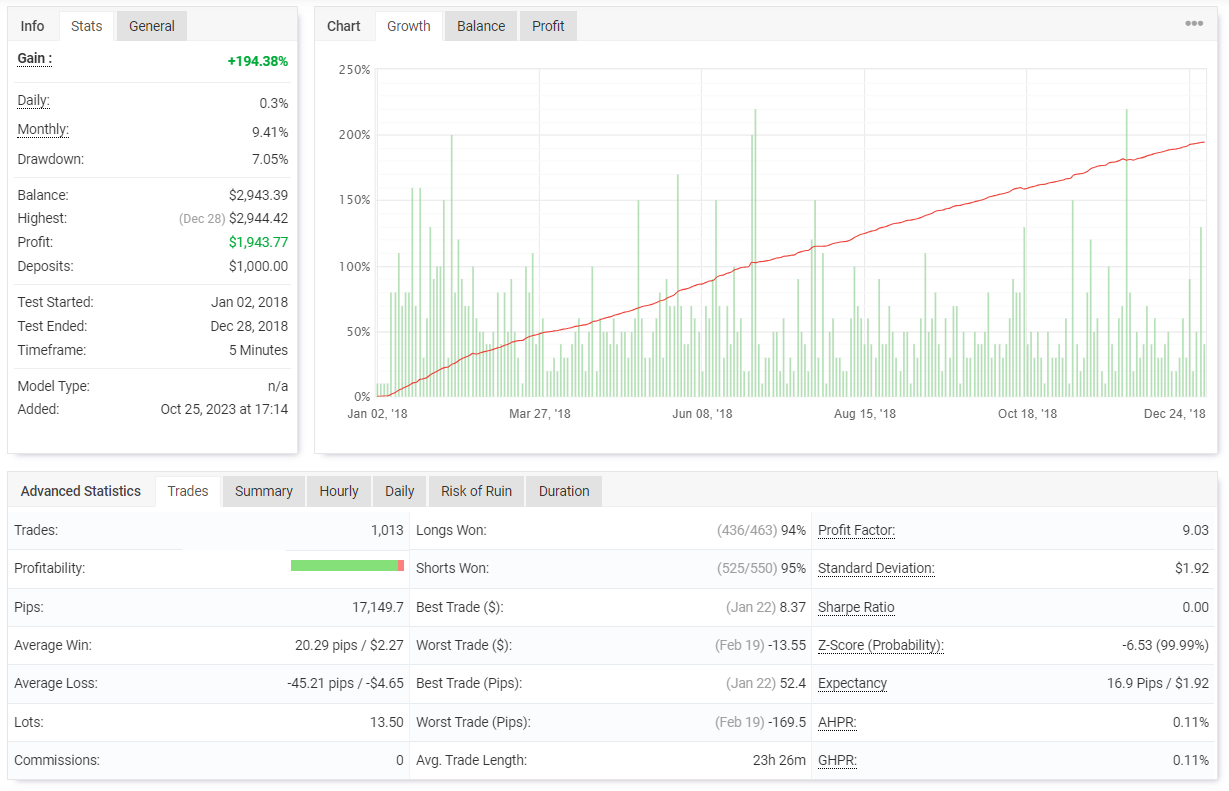Click the Average Win value 20.29 pips

click(x=349, y=645)
